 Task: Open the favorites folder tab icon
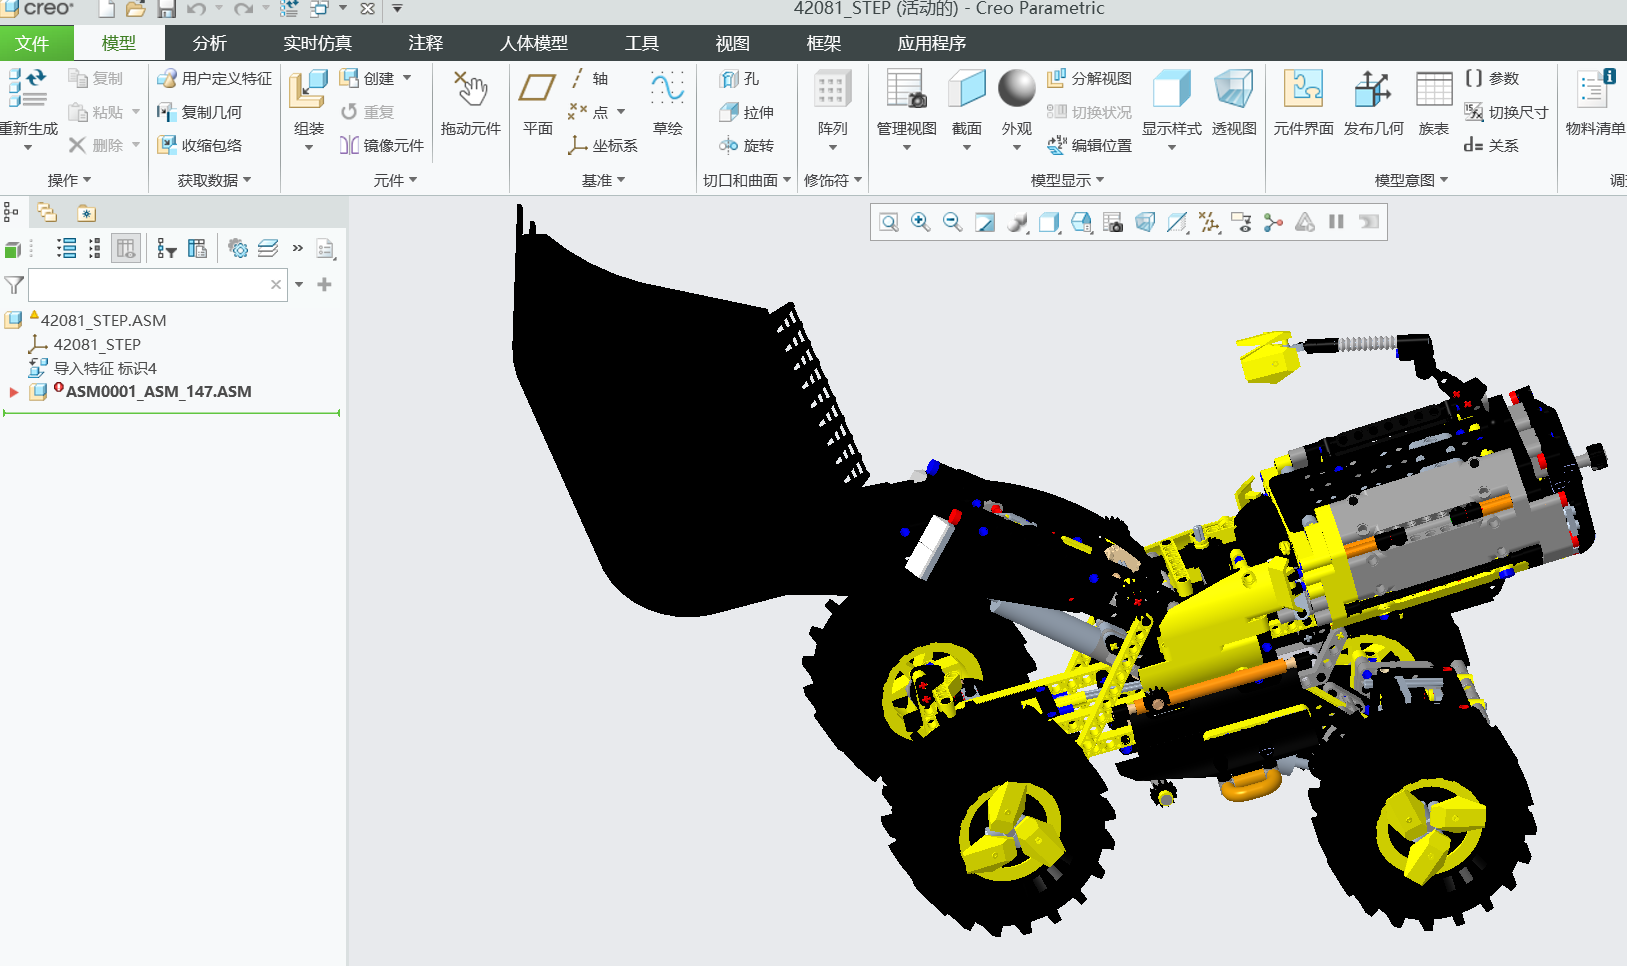86,213
